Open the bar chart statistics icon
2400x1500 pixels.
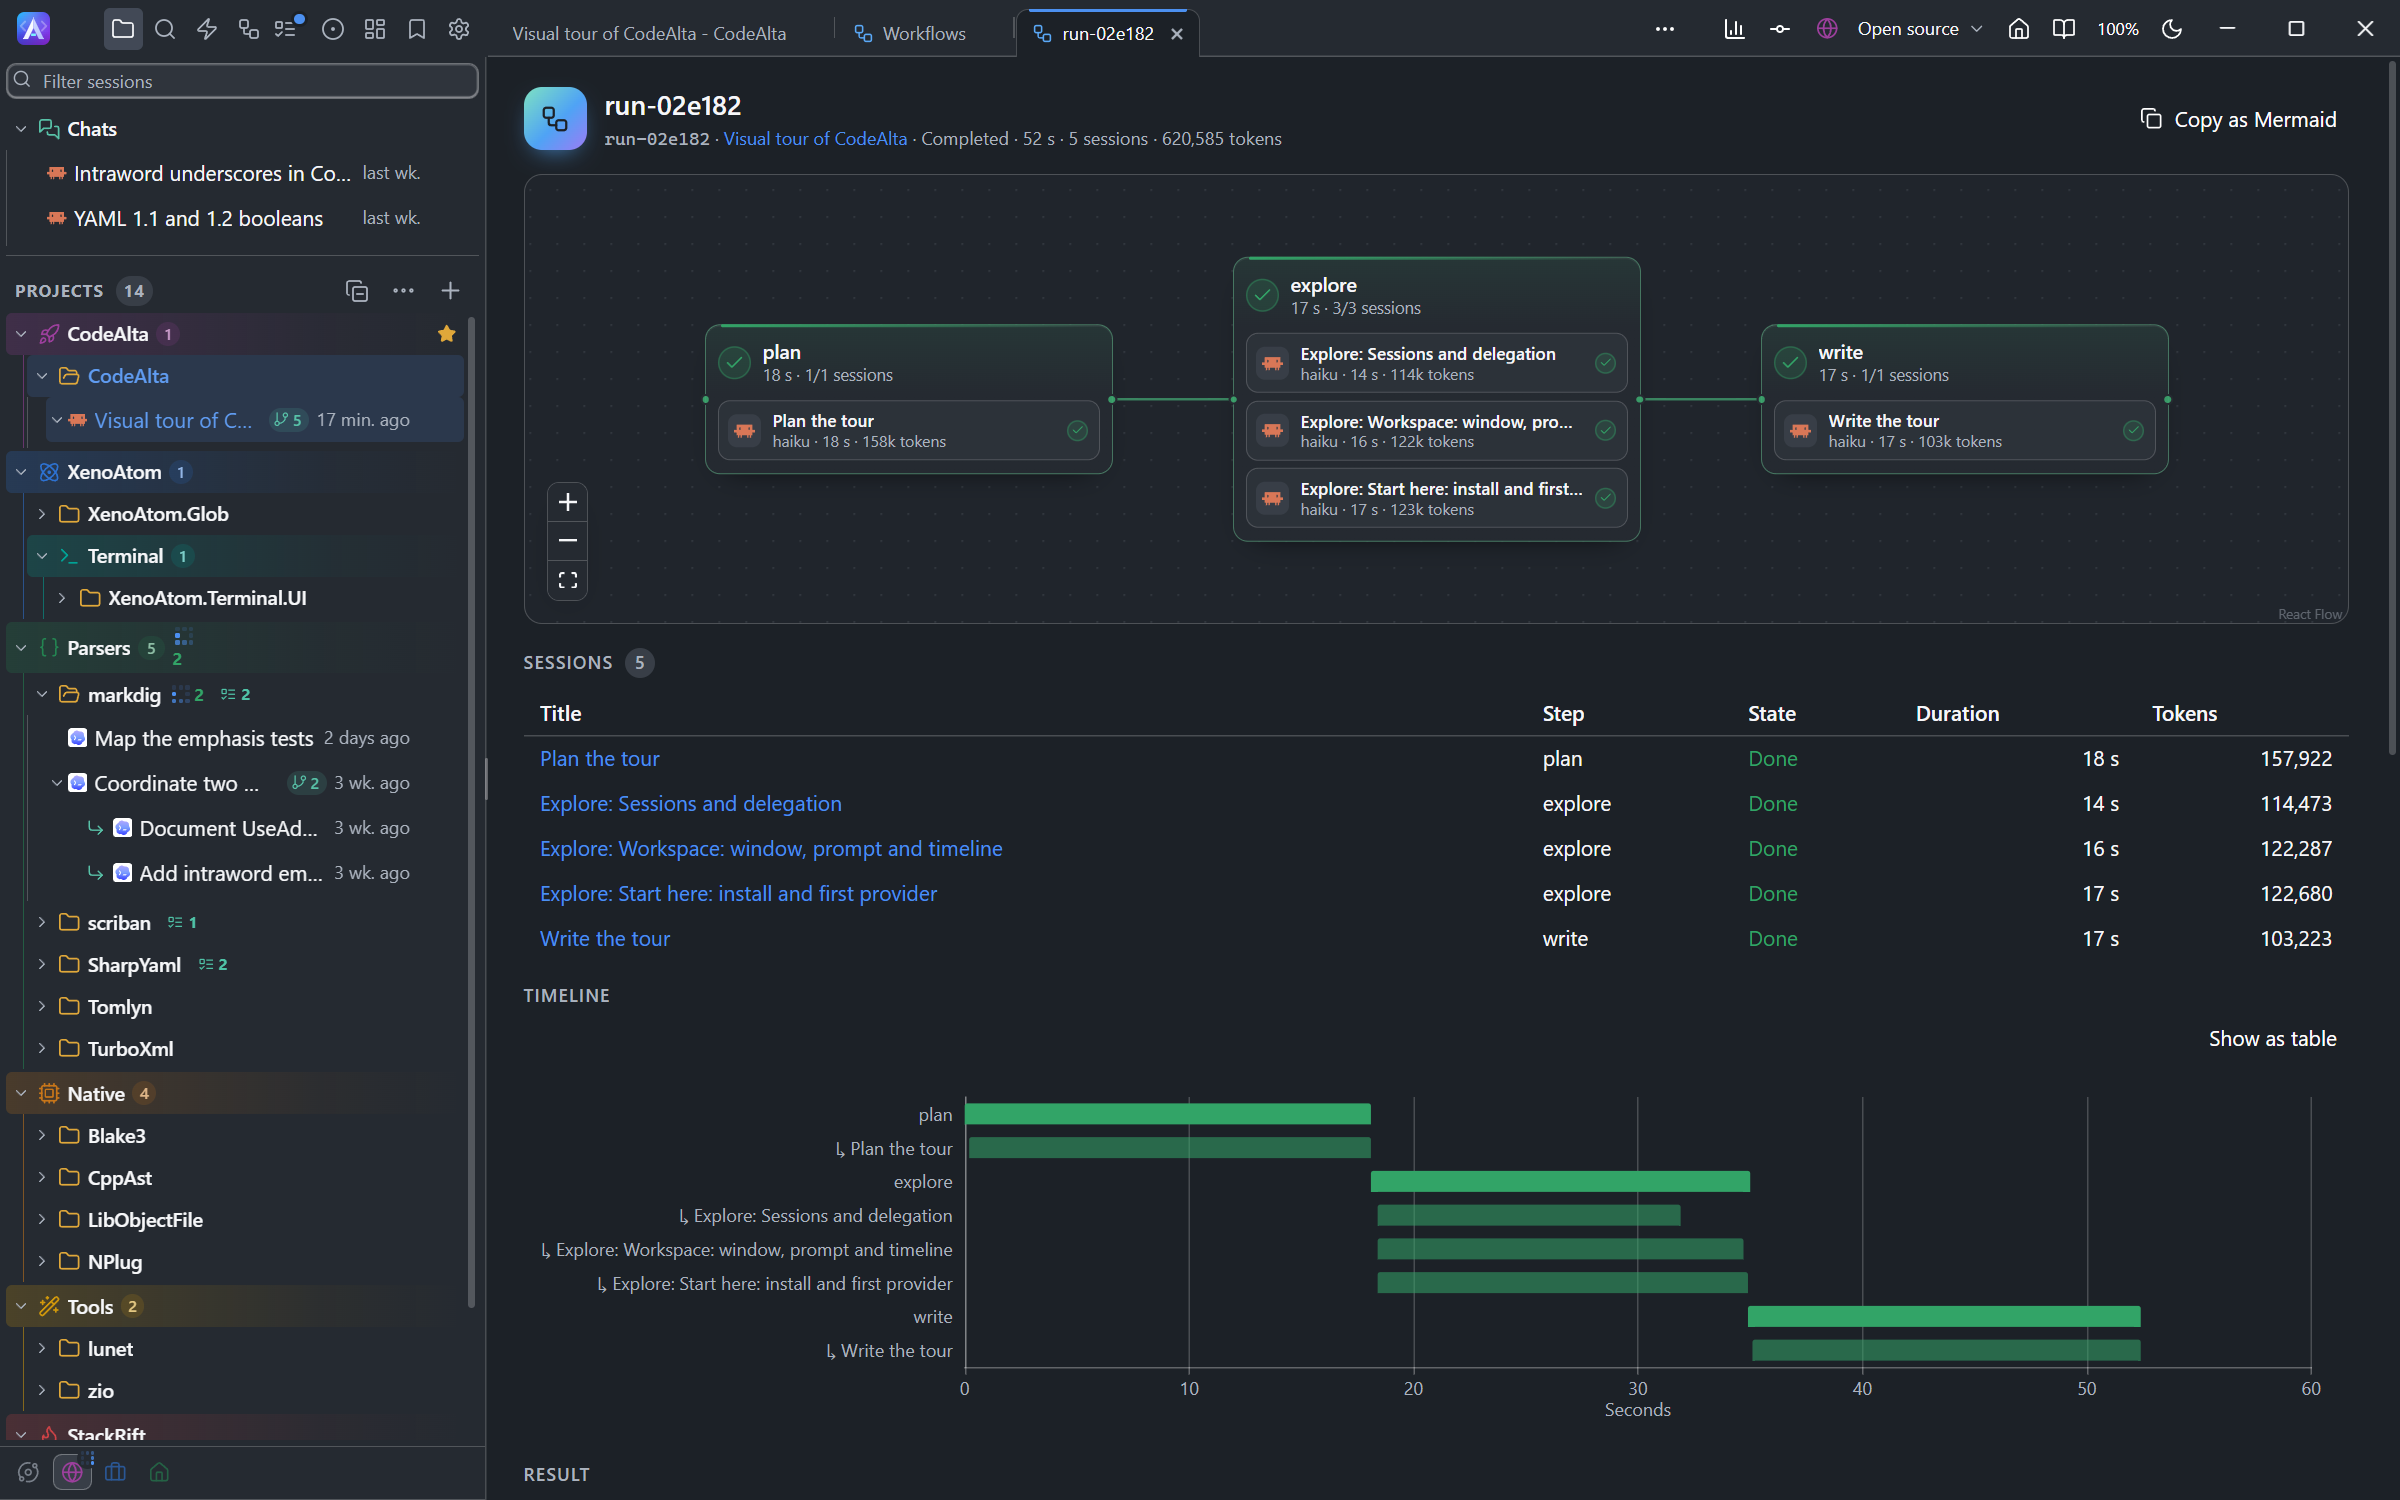tap(1734, 30)
